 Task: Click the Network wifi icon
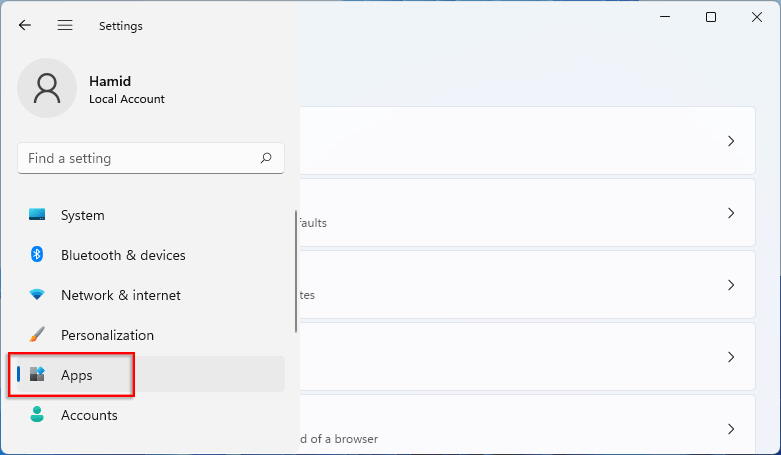point(37,295)
